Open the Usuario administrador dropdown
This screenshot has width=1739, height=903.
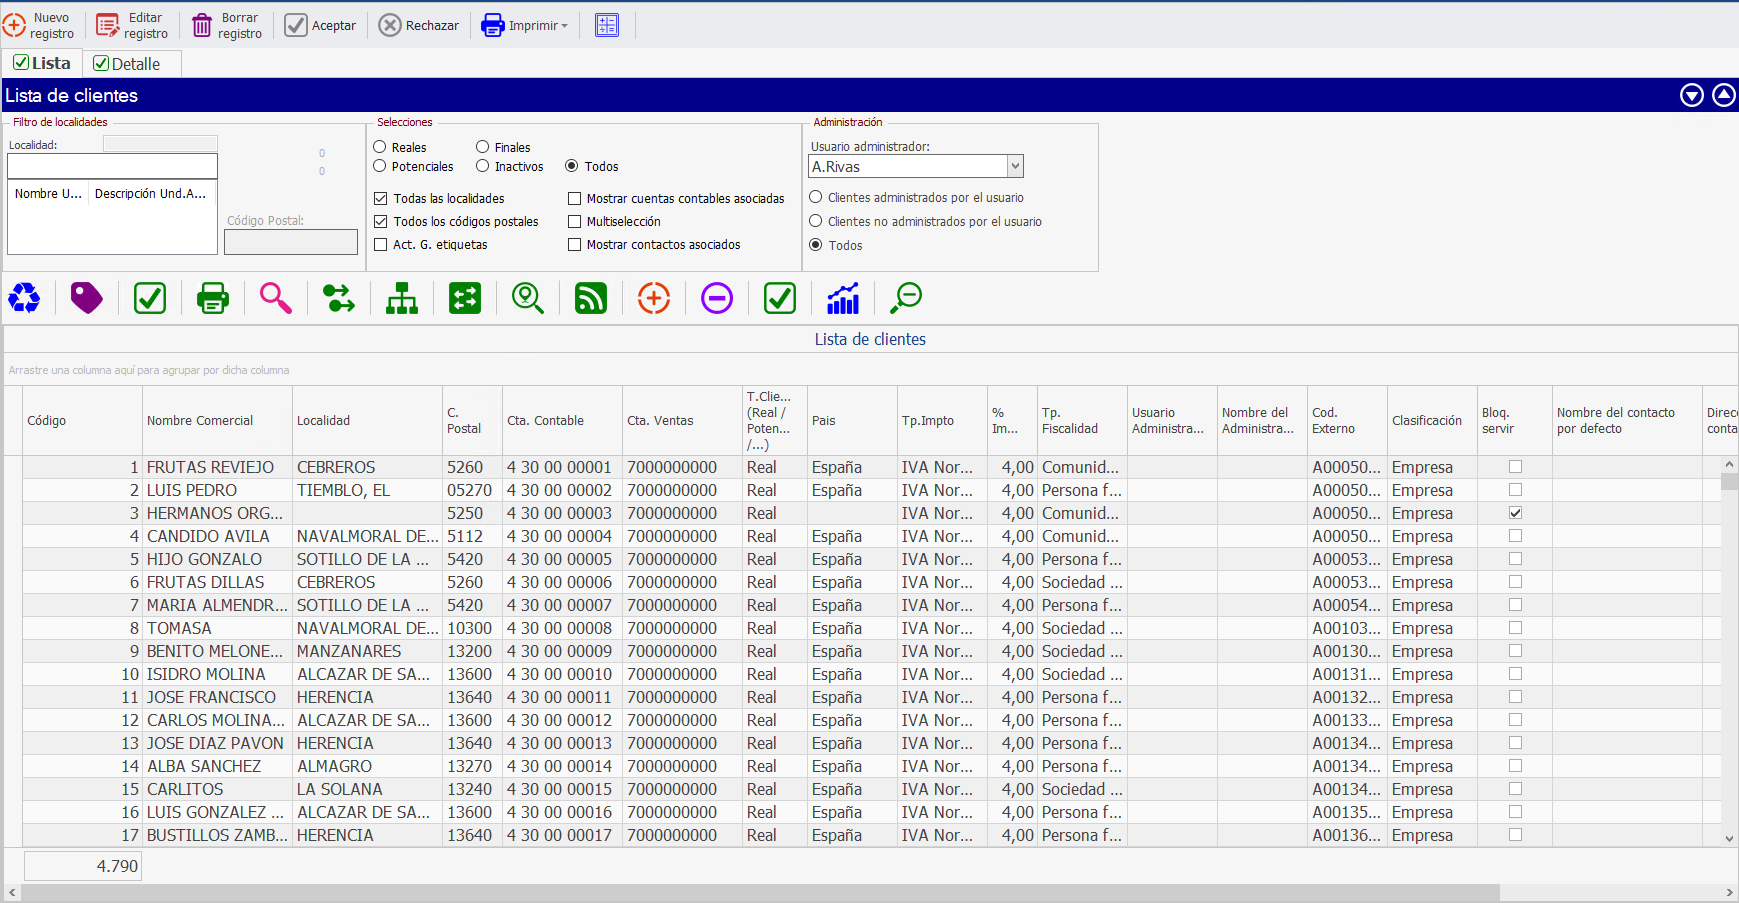click(1015, 167)
